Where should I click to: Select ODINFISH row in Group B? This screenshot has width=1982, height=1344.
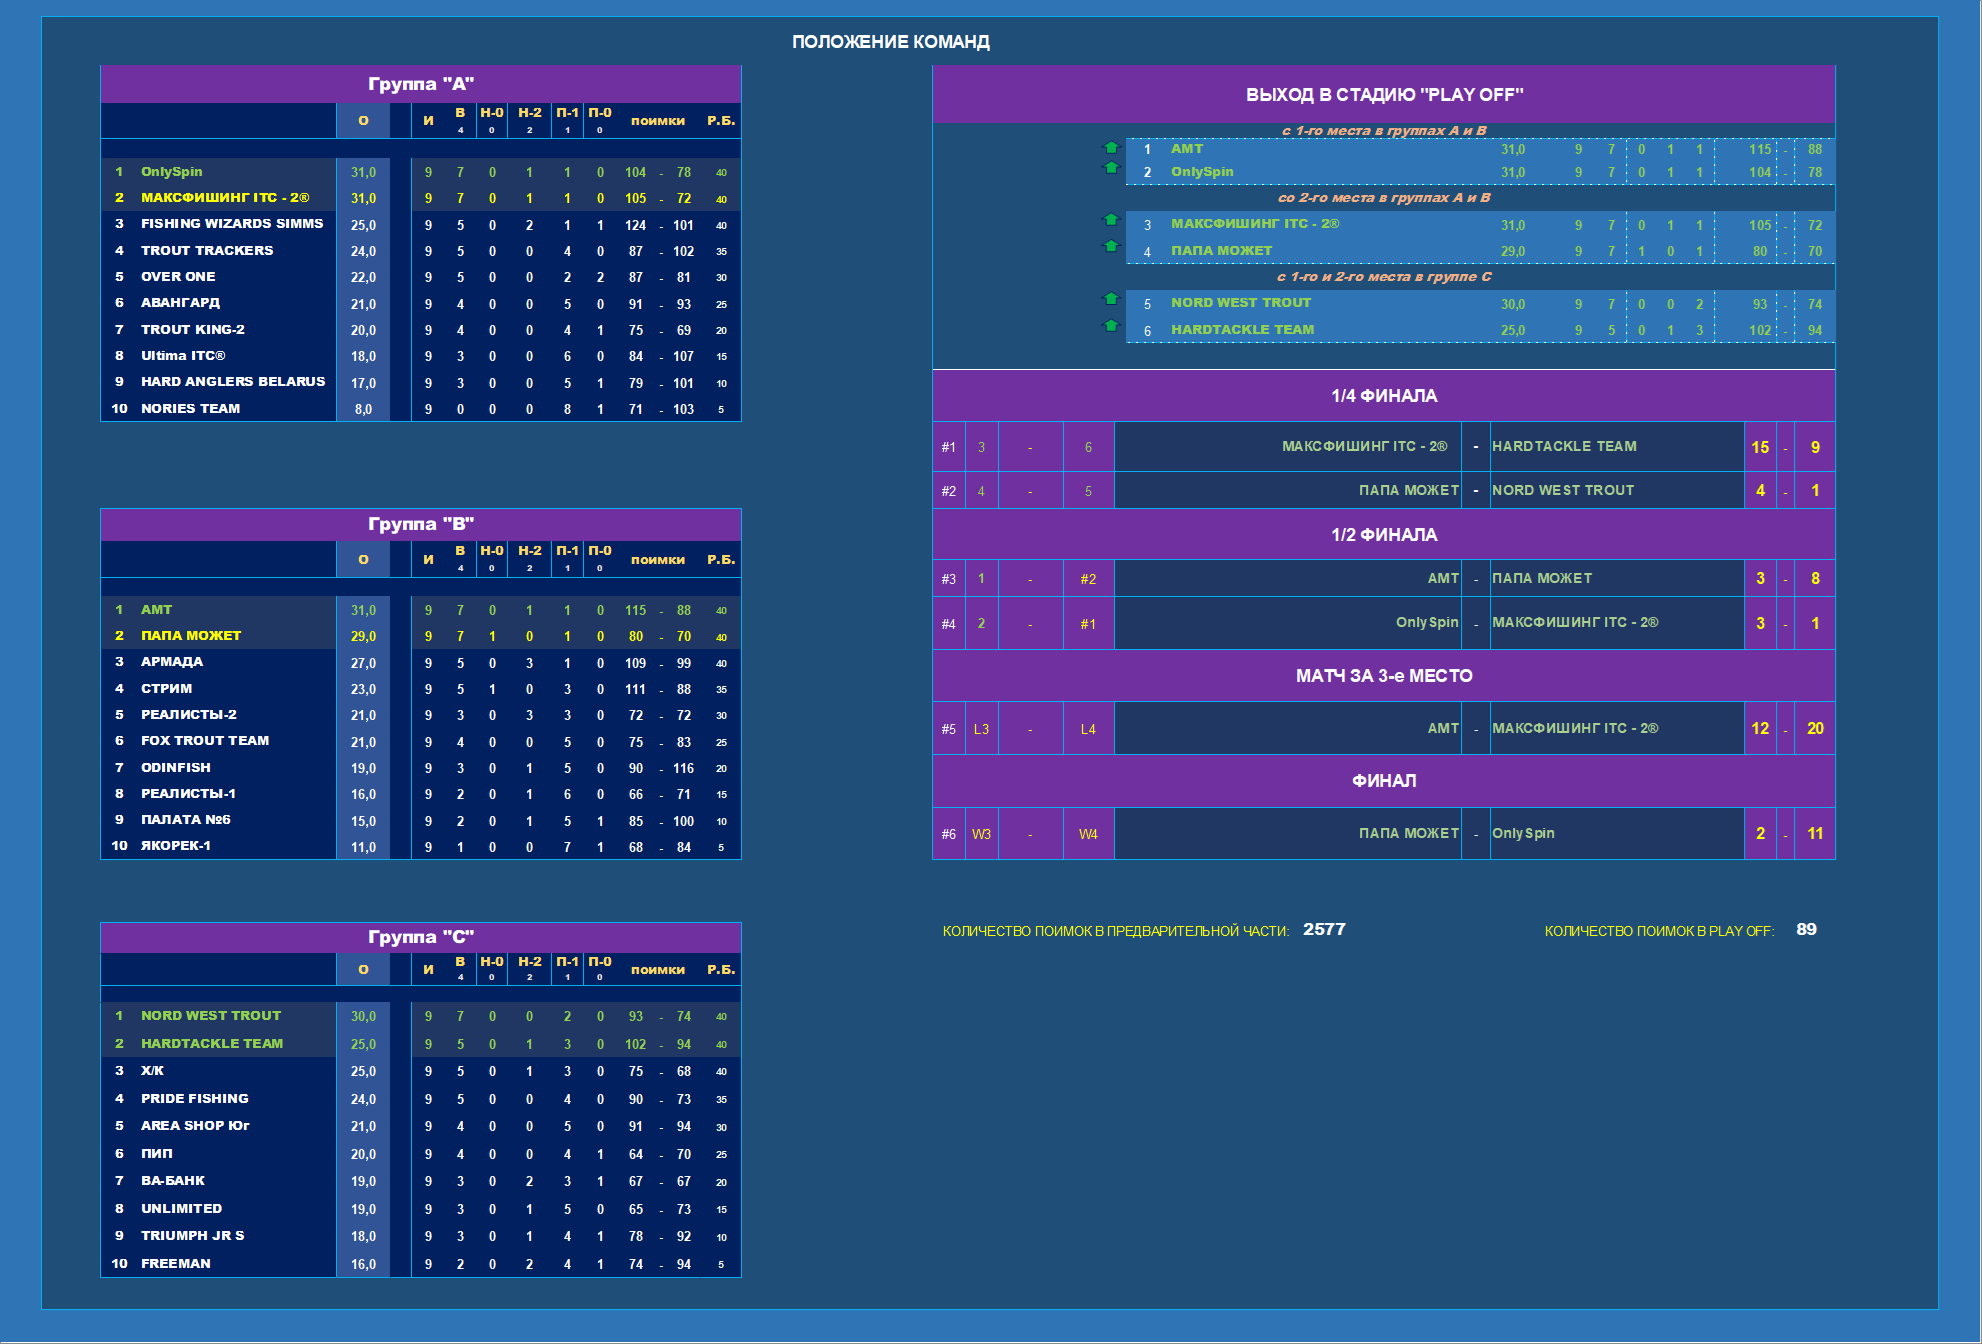coord(421,768)
